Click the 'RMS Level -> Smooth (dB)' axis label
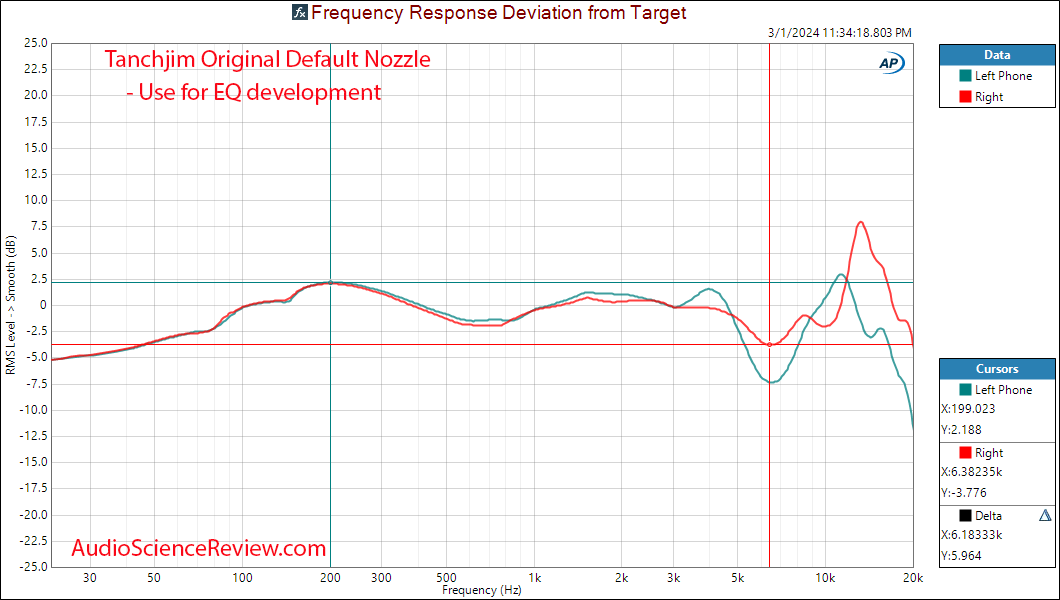Screen dimensions: 1060x600 pos(10,305)
